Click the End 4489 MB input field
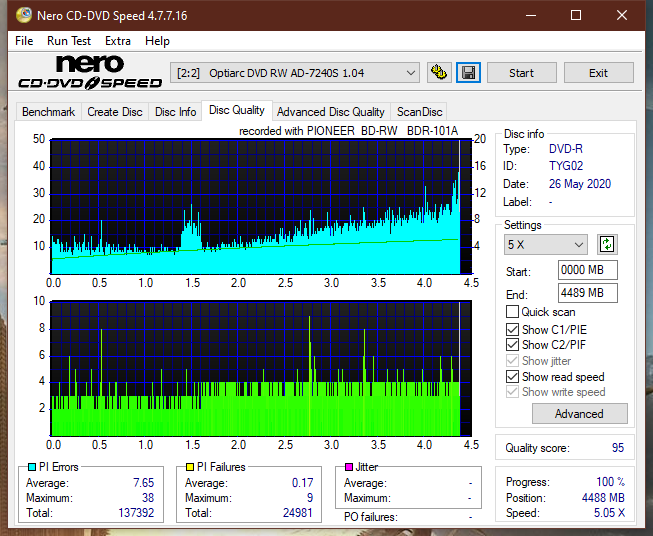The width and height of the screenshot is (653, 536). coord(588,293)
